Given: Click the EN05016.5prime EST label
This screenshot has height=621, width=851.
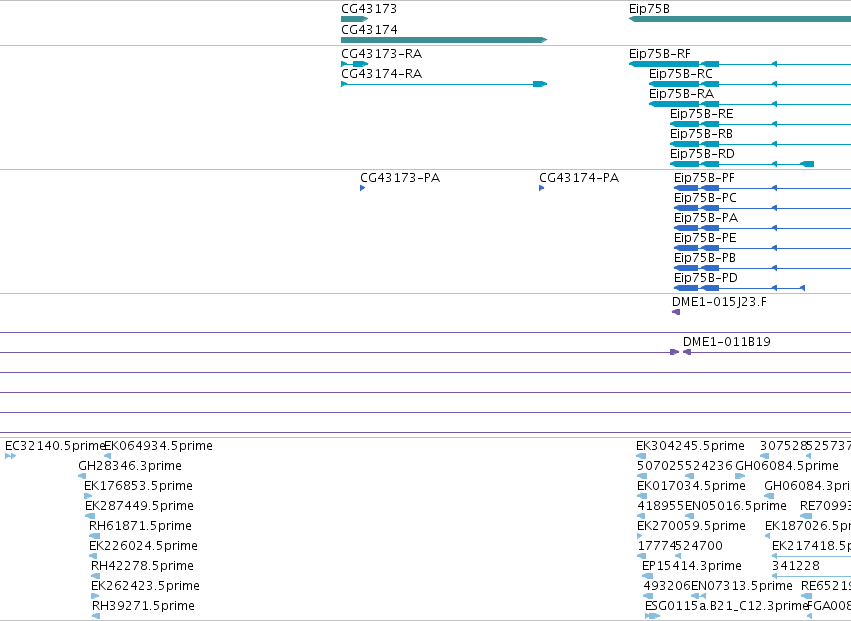Looking at the screenshot, I should (x=736, y=506).
